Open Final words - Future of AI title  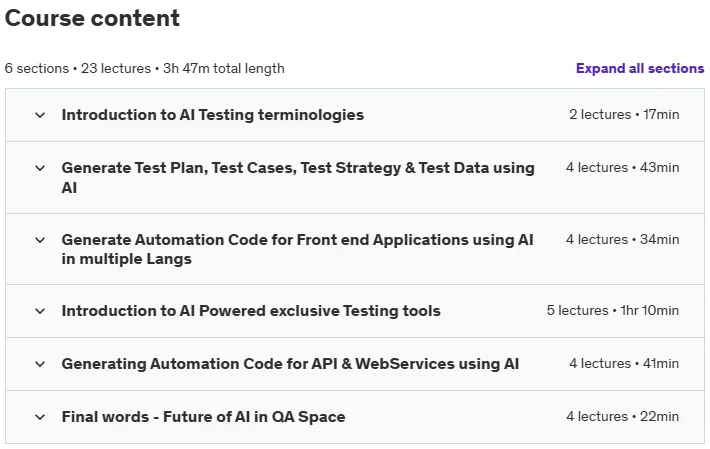pyautogui.click(x=203, y=417)
